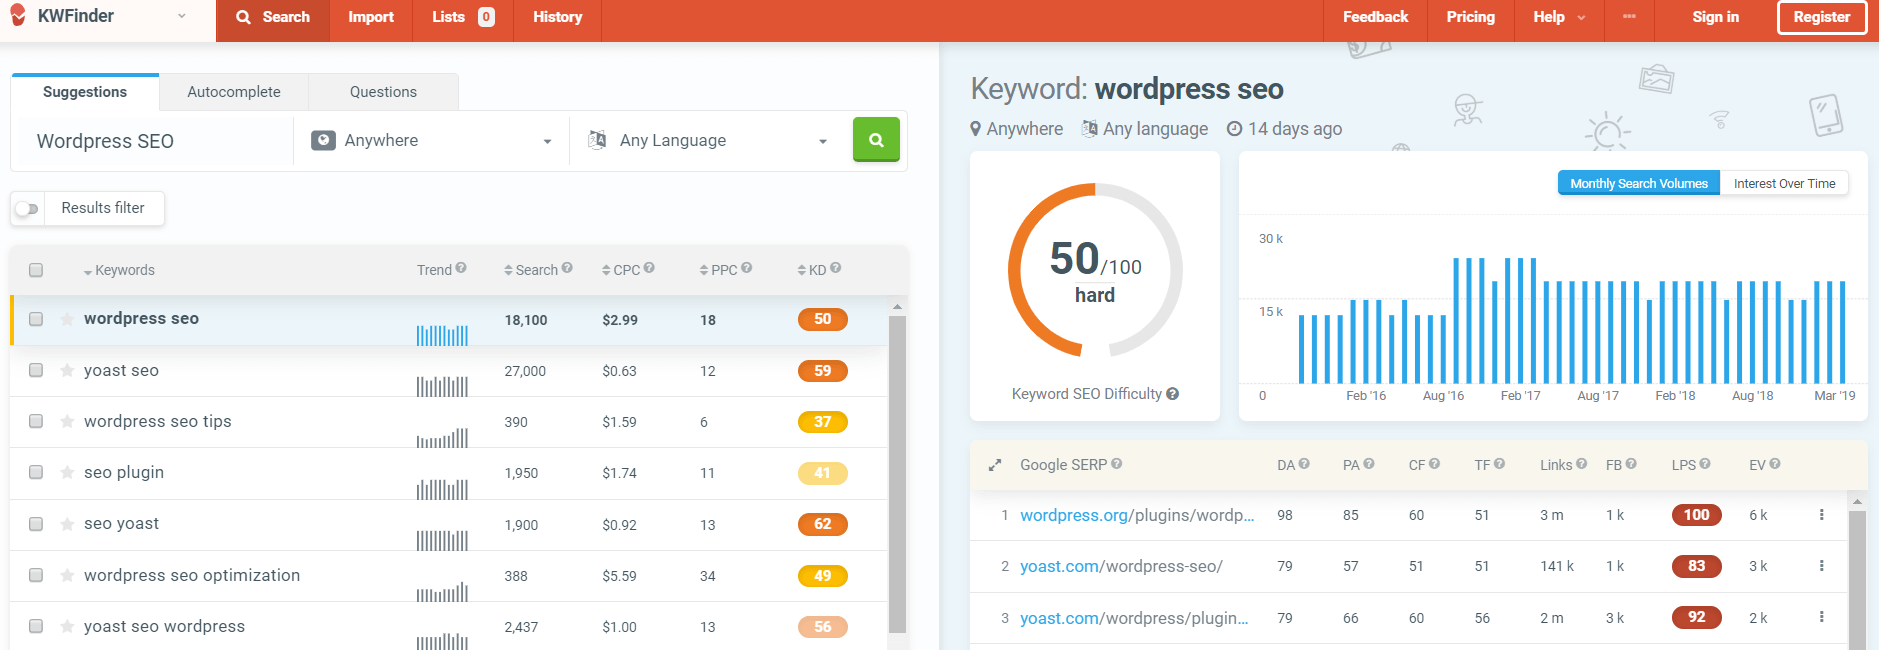The image size is (1879, 650).
Task: Click the EV column help icon
Action: [x=1775, y=464]
